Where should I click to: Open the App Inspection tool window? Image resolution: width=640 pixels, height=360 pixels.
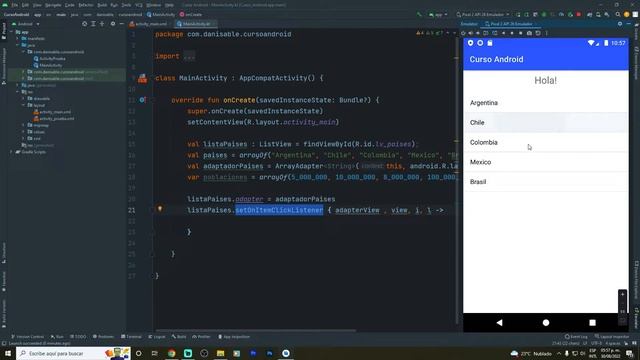point(234,337)
